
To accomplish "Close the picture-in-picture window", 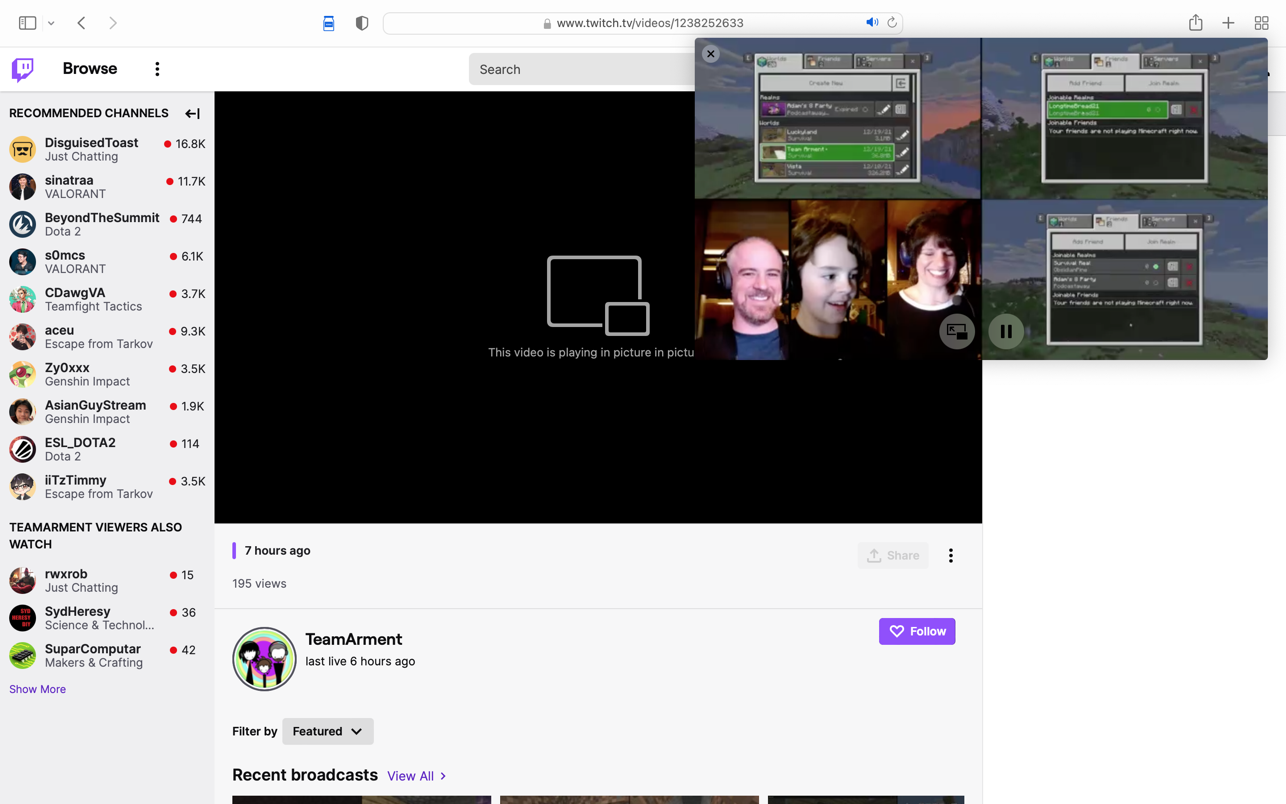I will 710,54.
